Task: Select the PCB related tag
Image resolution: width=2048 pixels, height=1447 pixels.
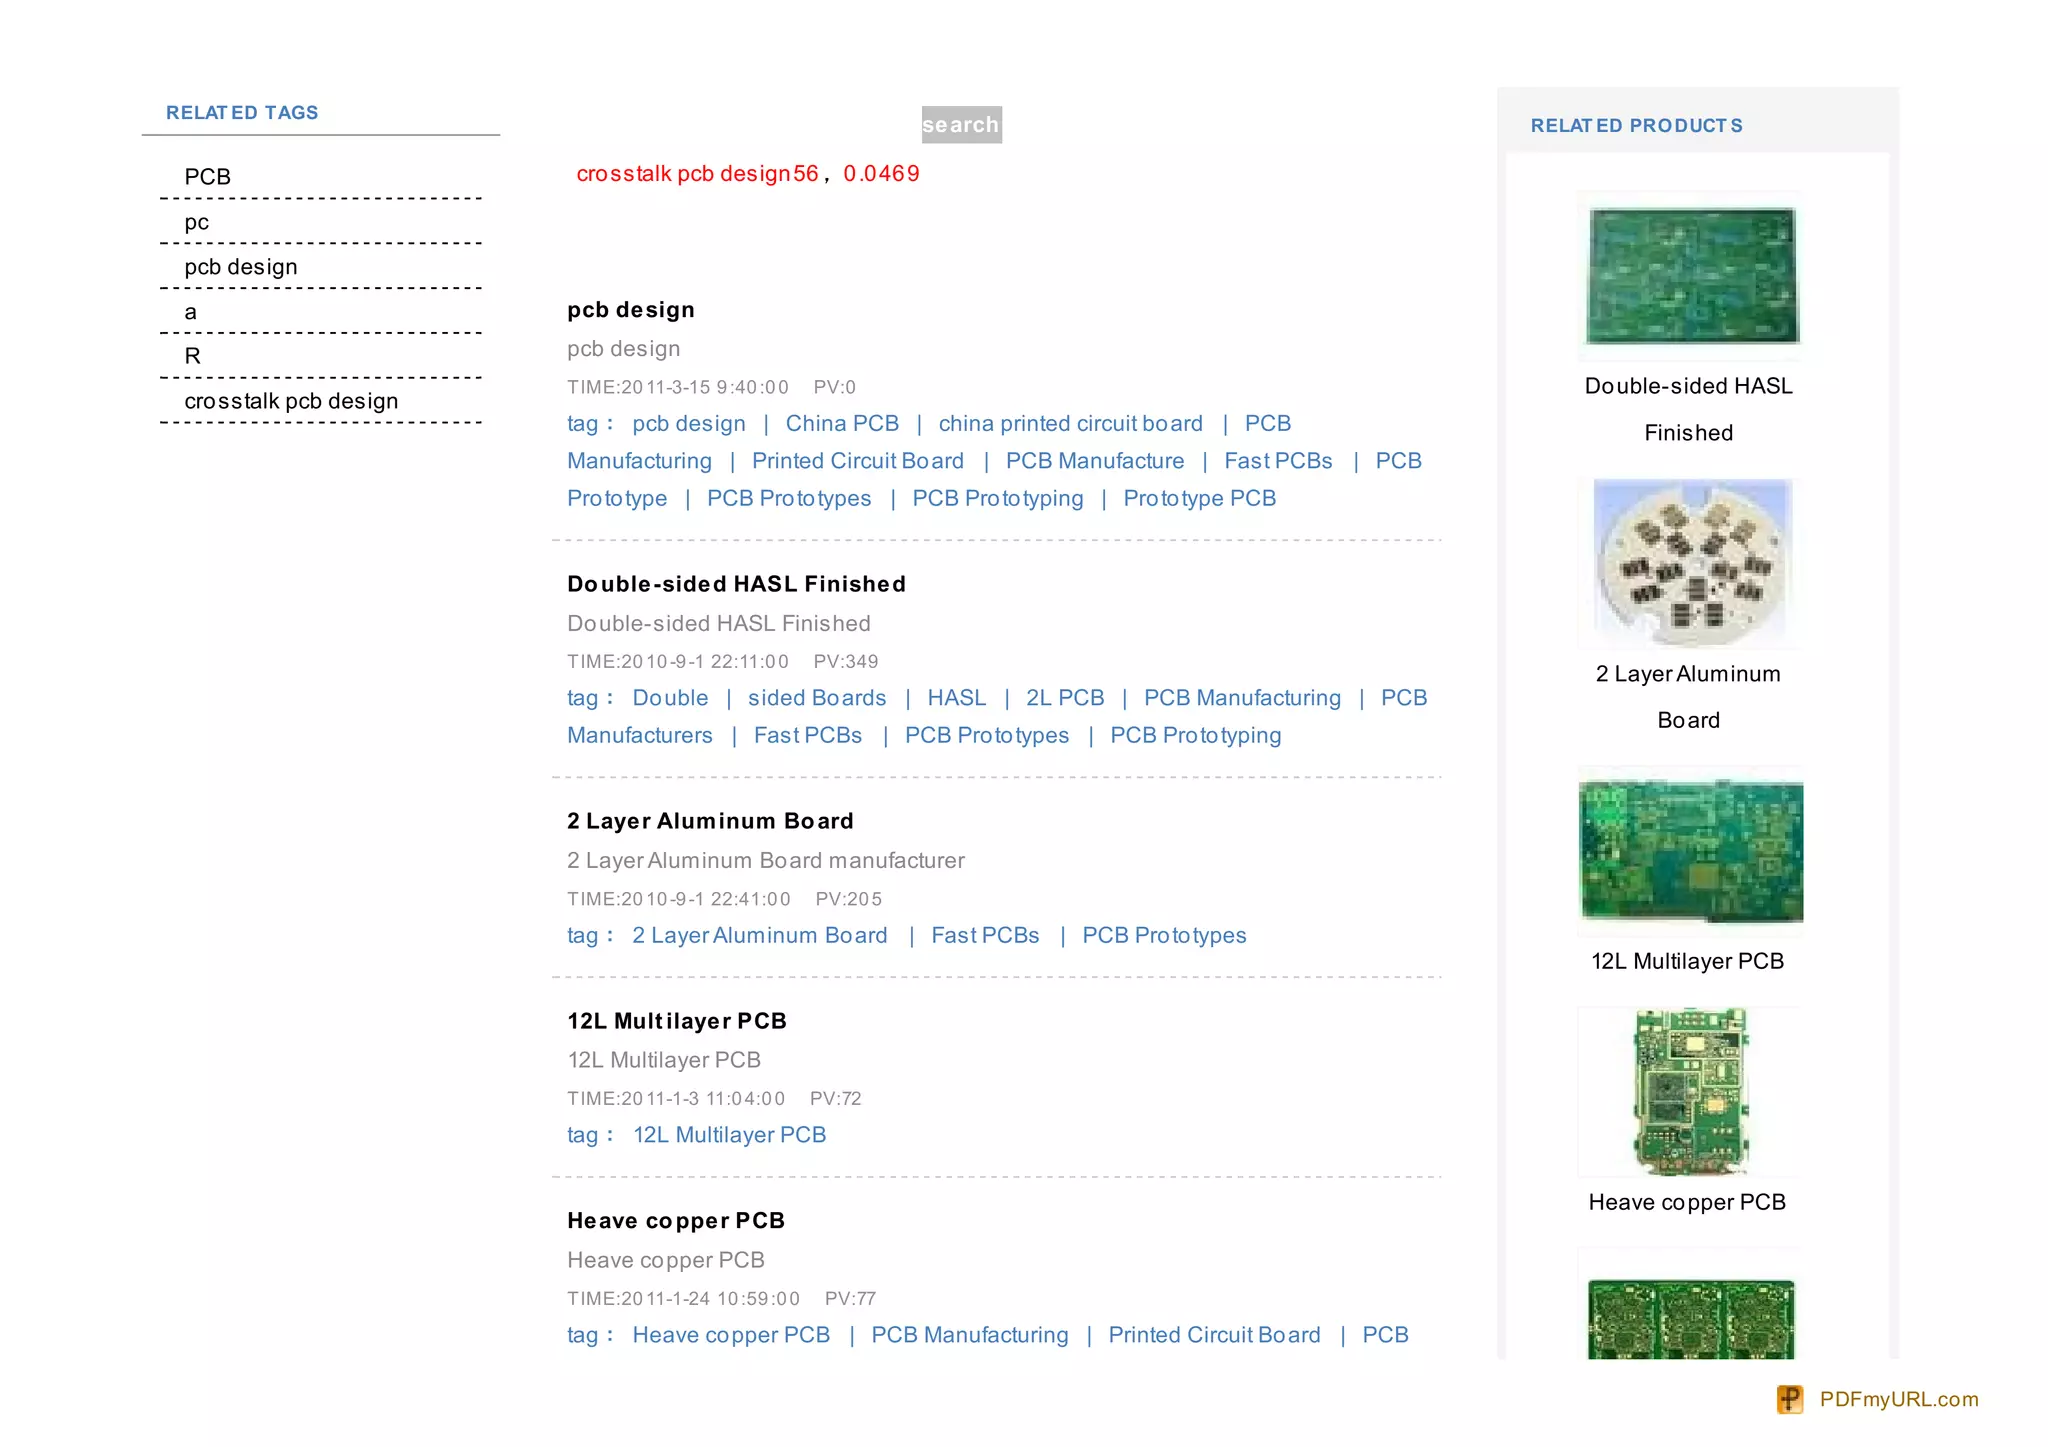Action: point(207,177)
